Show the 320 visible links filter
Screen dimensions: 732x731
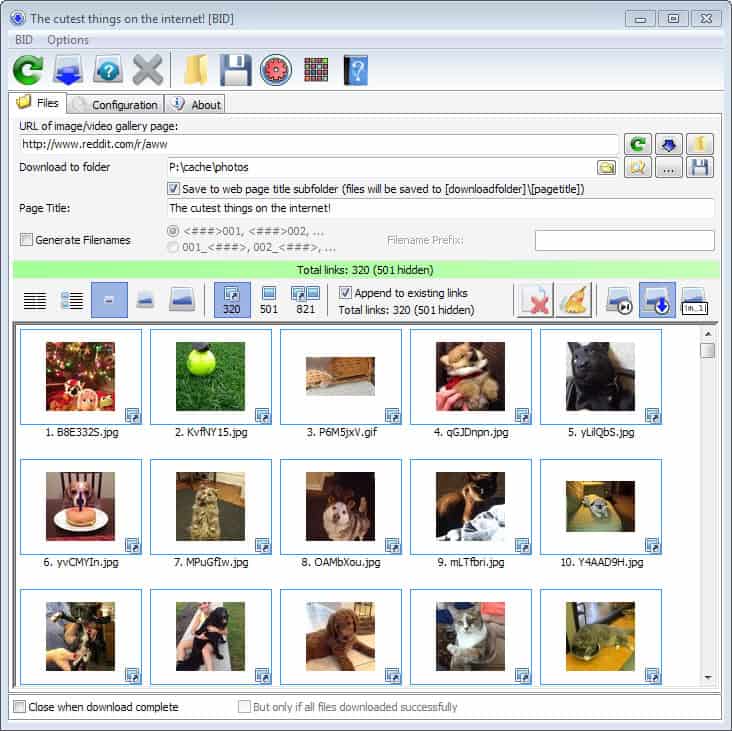pyautogui.click(x=232, y=300)
